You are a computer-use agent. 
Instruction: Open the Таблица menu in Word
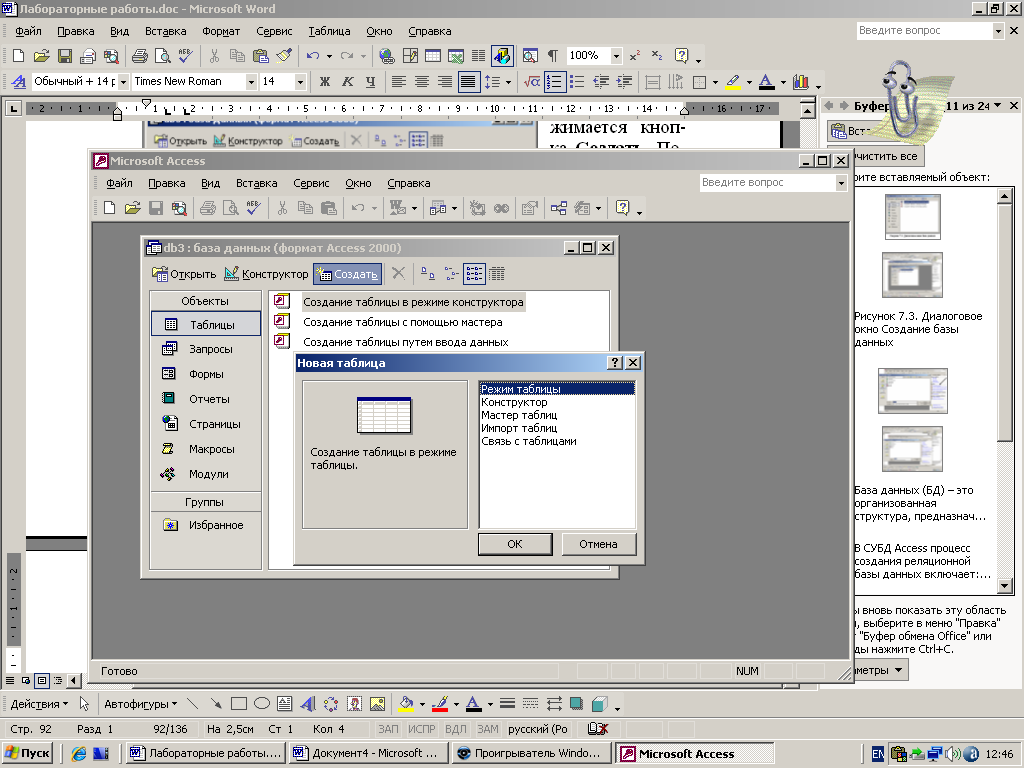coord(329,31)
